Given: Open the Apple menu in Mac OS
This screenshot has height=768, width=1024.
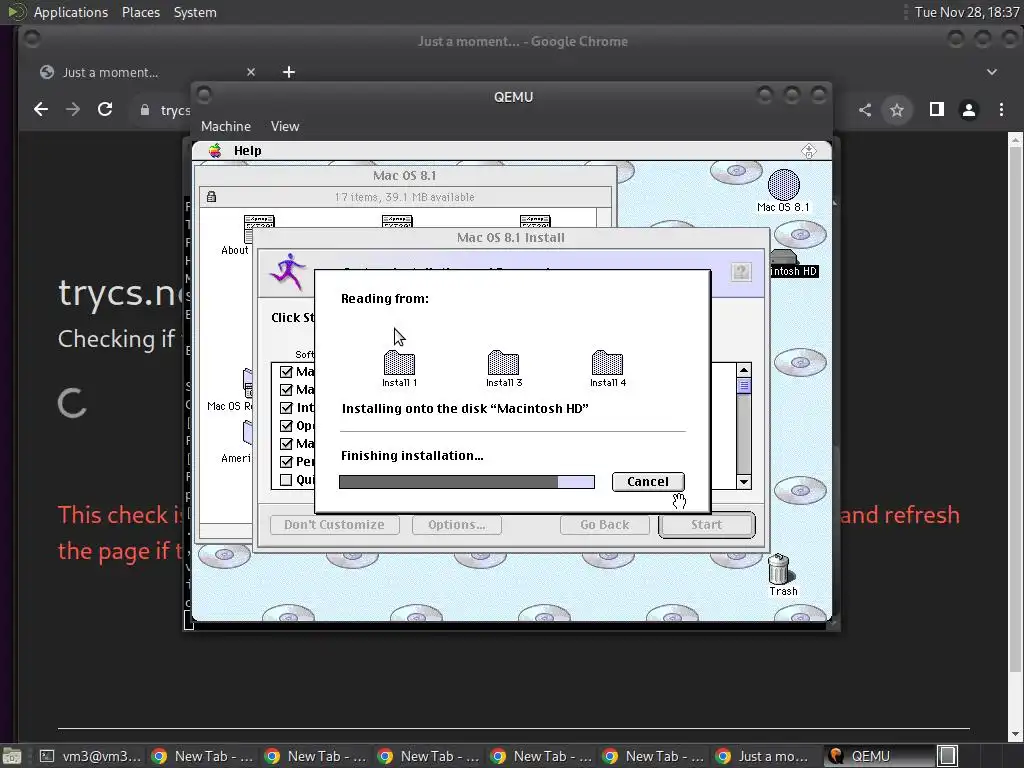Looking at the screenshot, I should 215,151.
